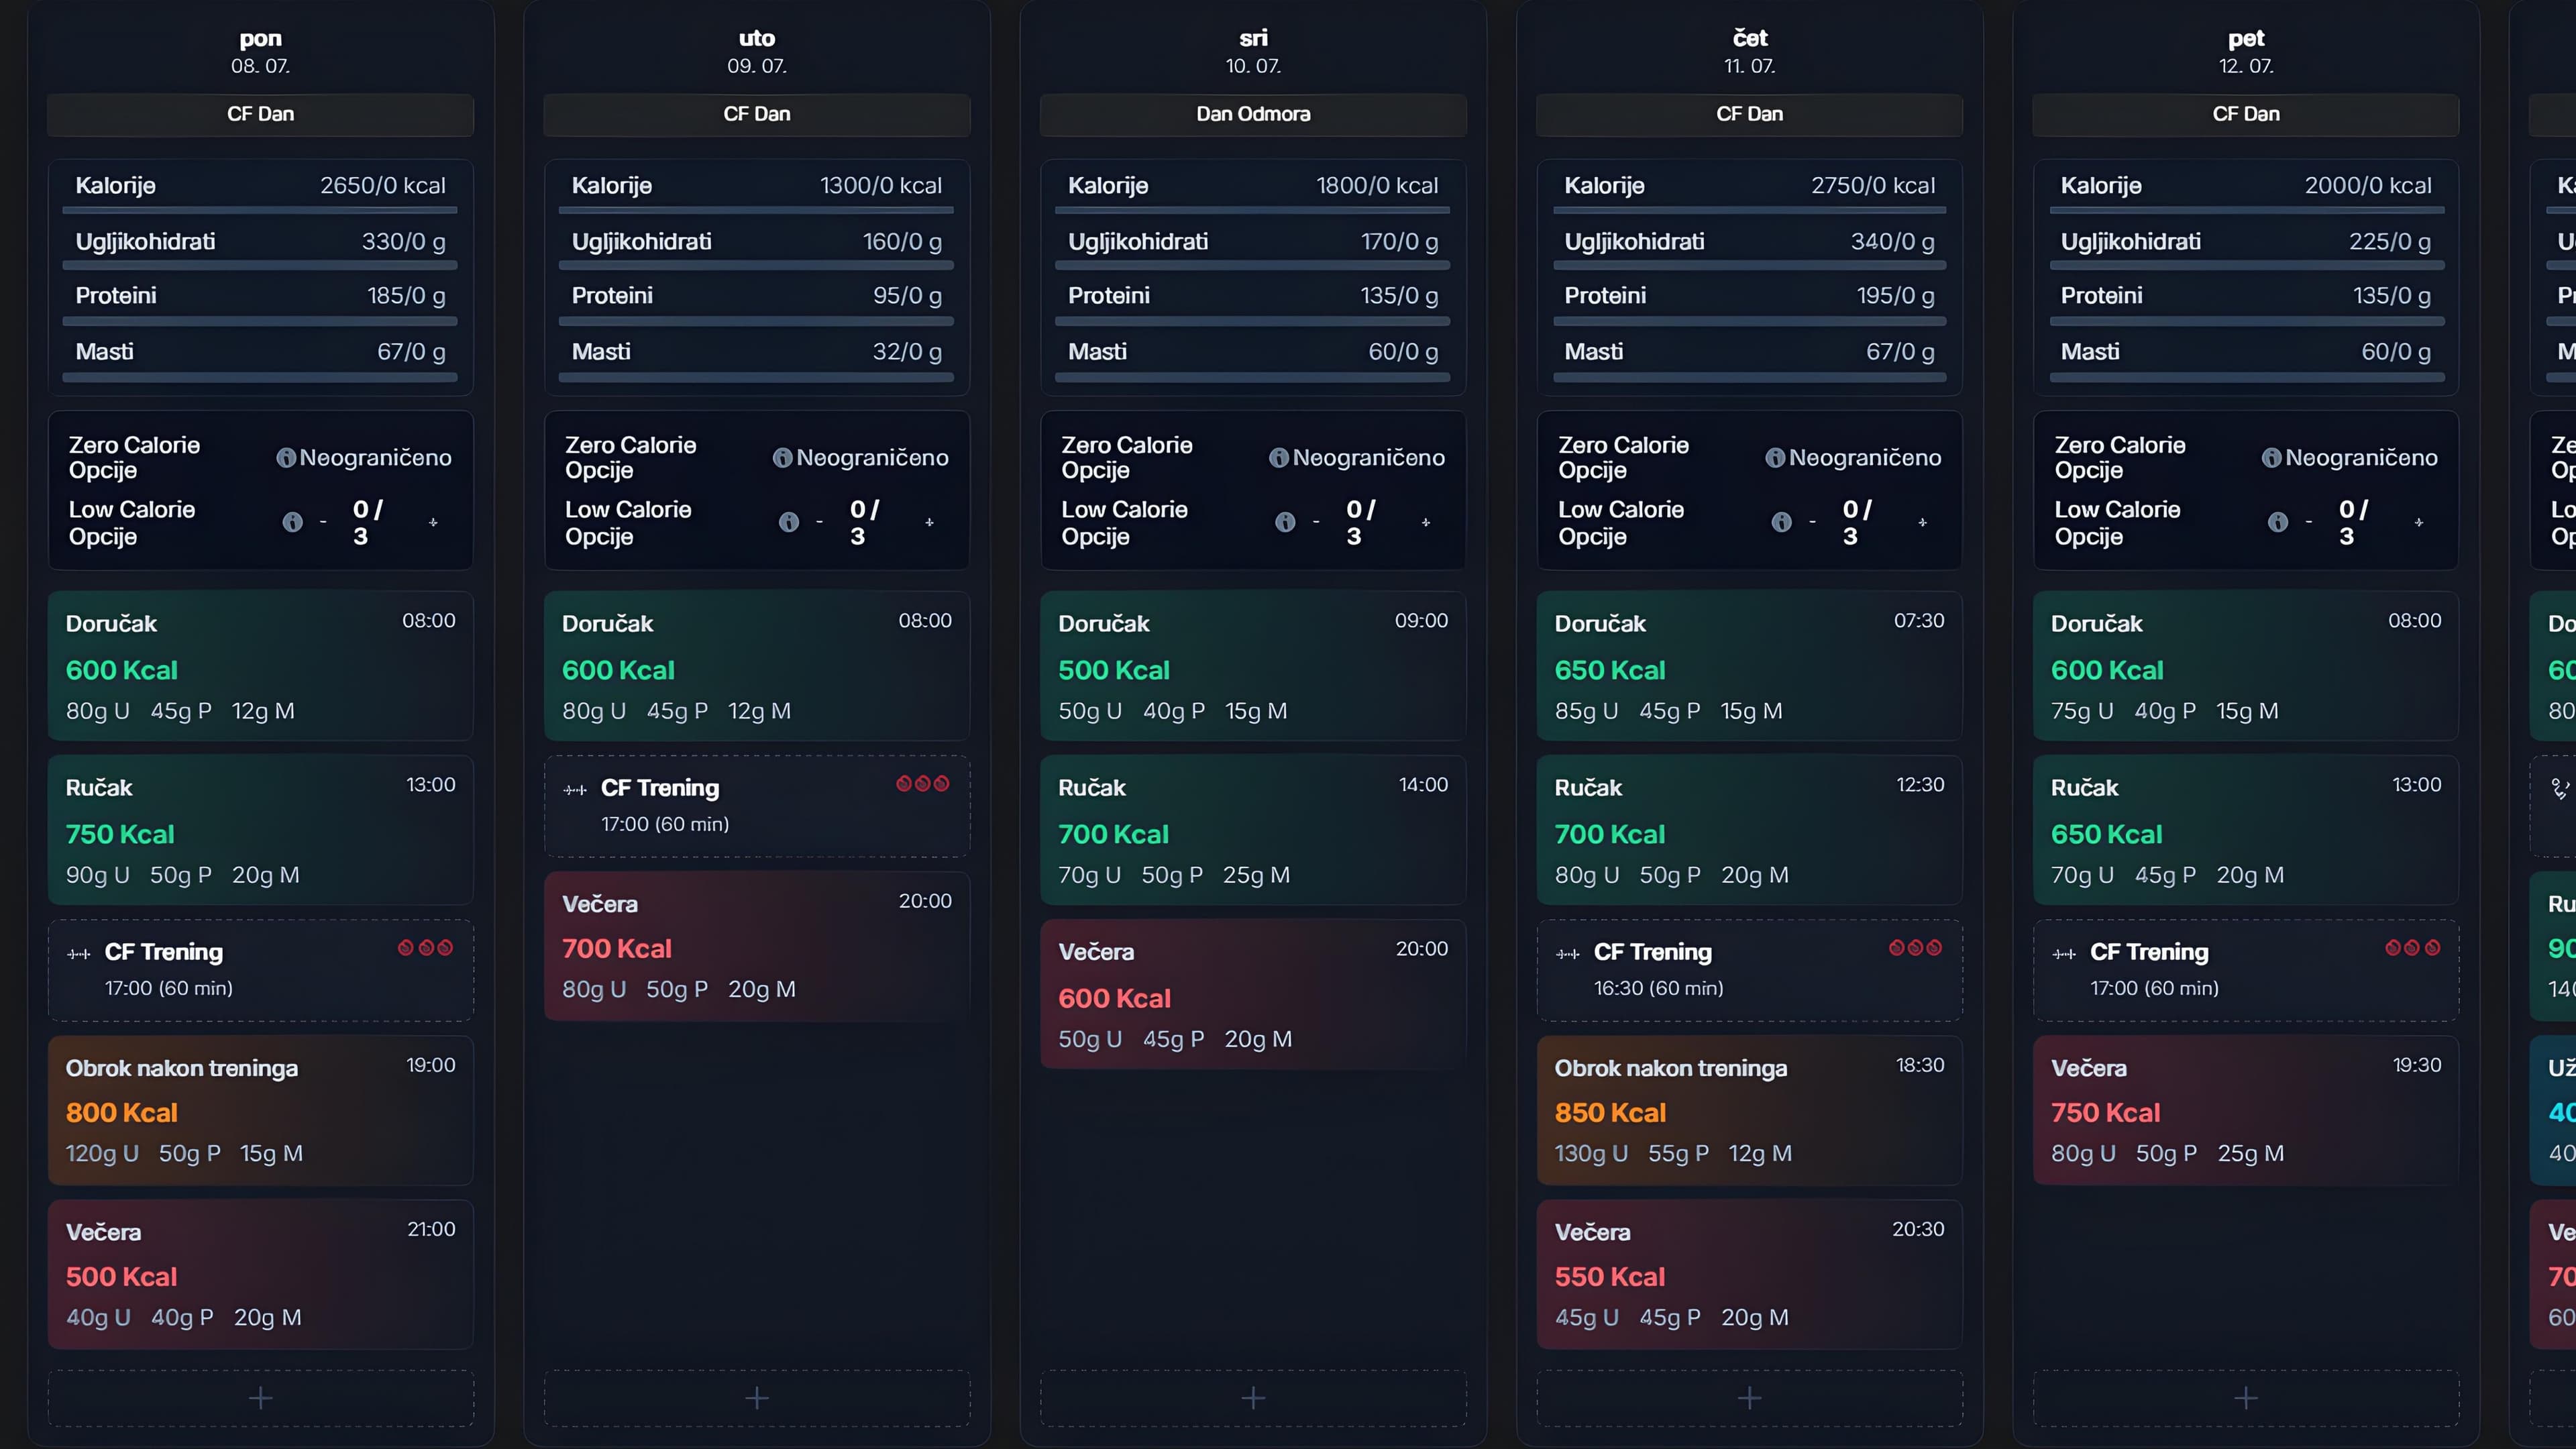Image resolution: width=2576 pixels, height=1449 pixels.
Task: Decrease Low Calorie Opcije count for uto
Action: pyautogui.click(x=819, y=522)
